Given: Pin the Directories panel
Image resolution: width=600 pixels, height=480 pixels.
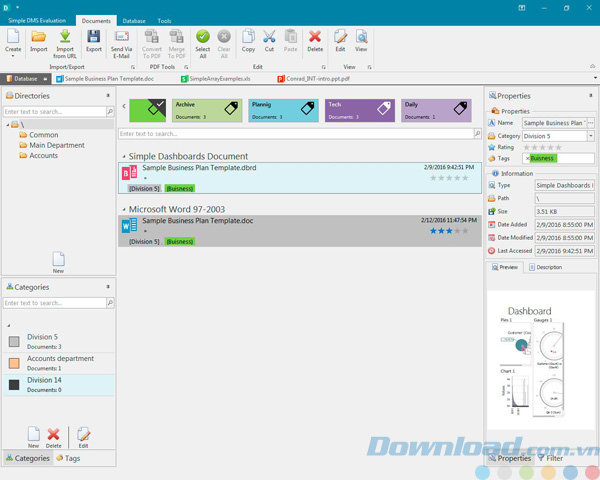Looking at the screenshot, I should 108,95.
